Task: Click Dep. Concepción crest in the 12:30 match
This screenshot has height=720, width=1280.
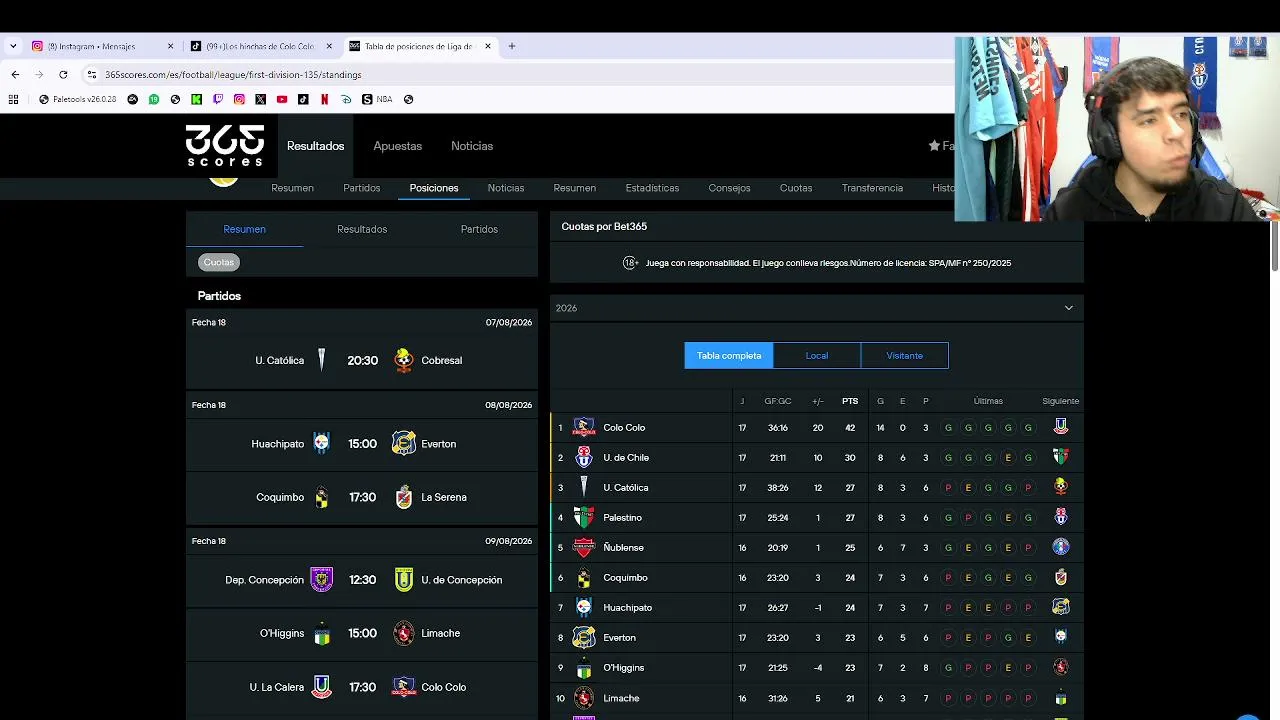Action: 321,580
